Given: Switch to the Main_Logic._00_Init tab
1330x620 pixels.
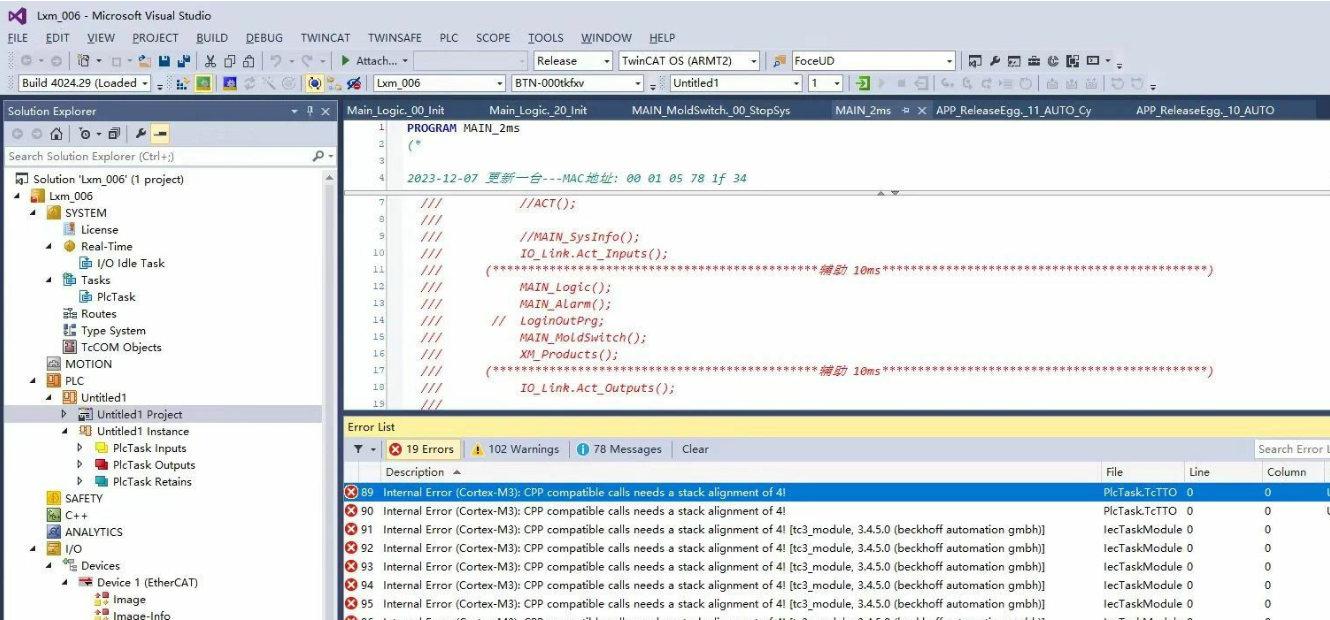Looking at the screenshot, I should pos(395,110).
